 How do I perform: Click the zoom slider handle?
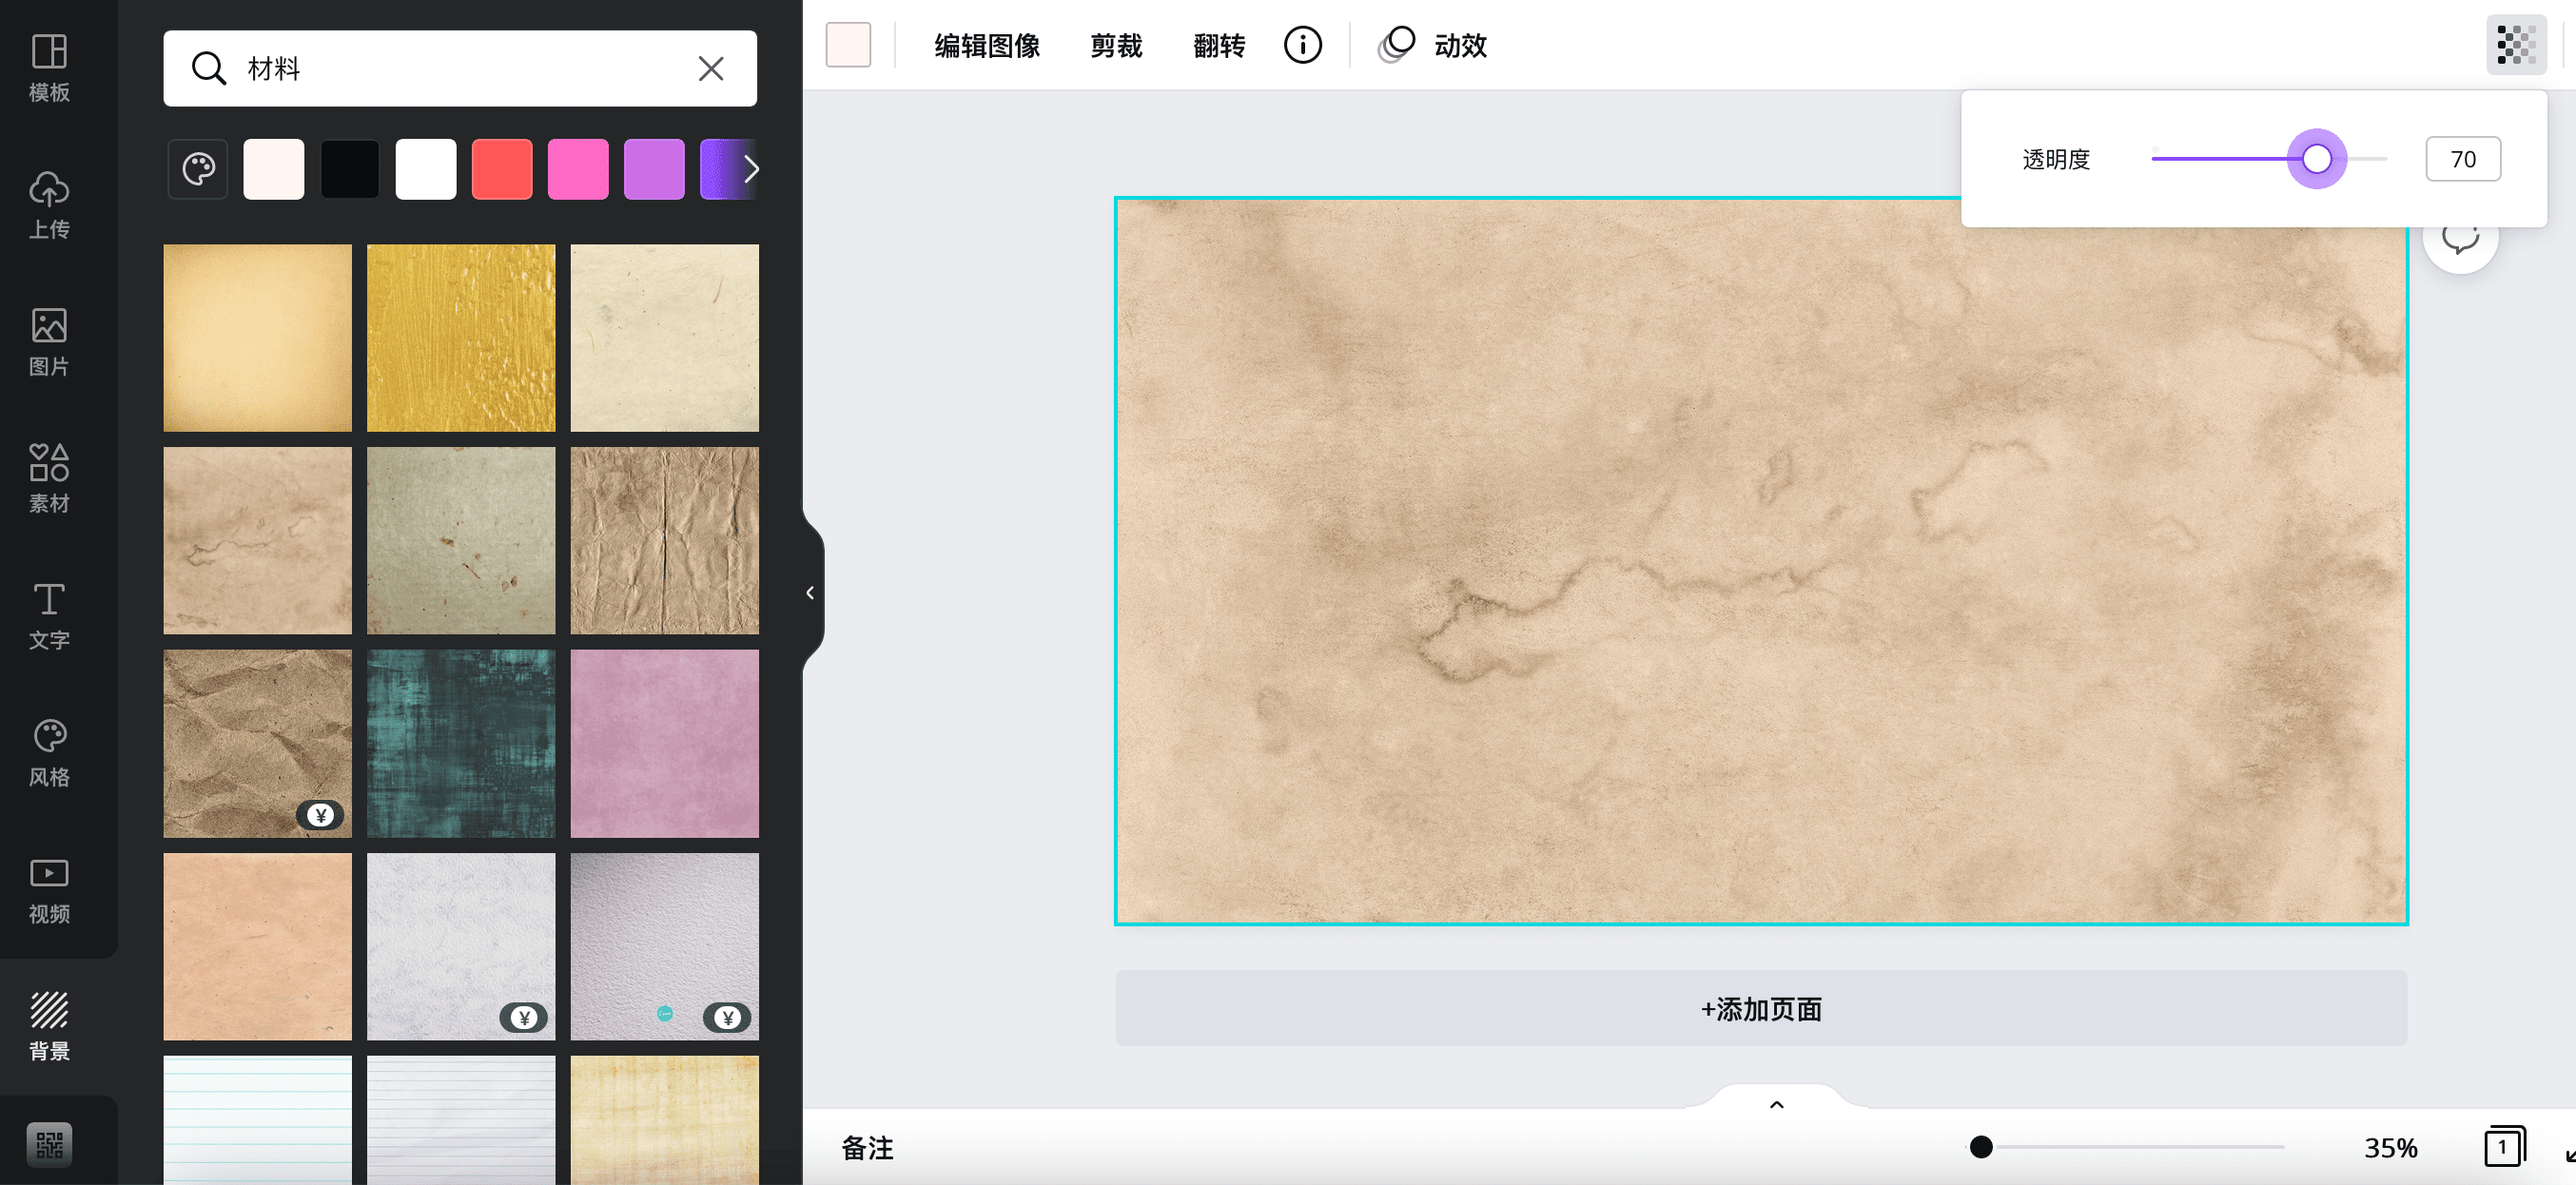pos(1981,1147)
